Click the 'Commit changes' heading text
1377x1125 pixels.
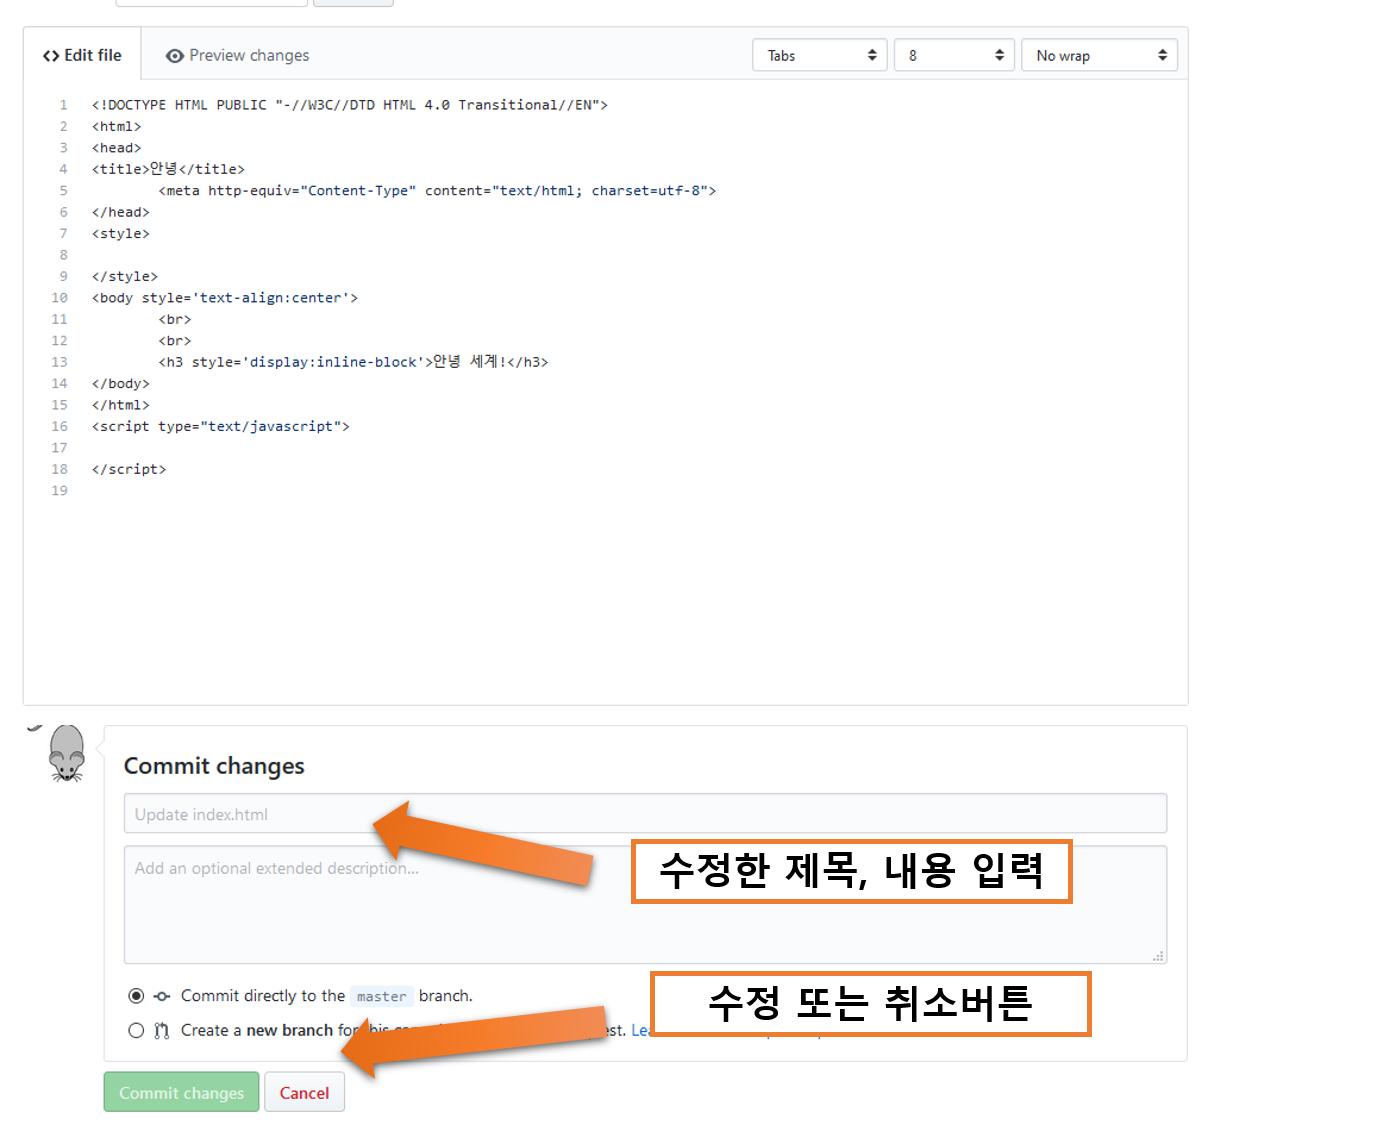tap(214, 766)
